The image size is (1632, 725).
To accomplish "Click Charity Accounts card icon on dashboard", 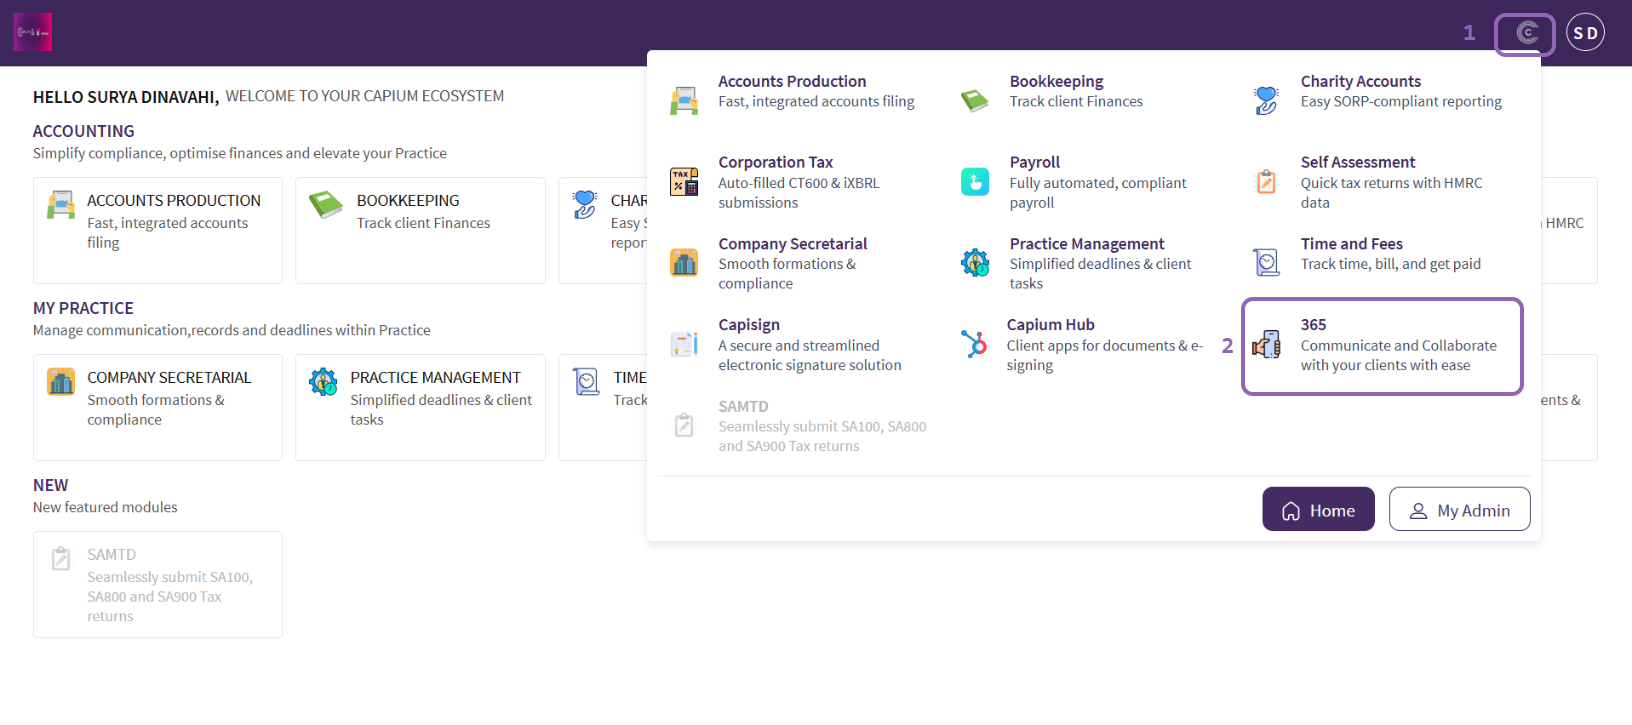I will pyautogui.click(x=585, y=204).
